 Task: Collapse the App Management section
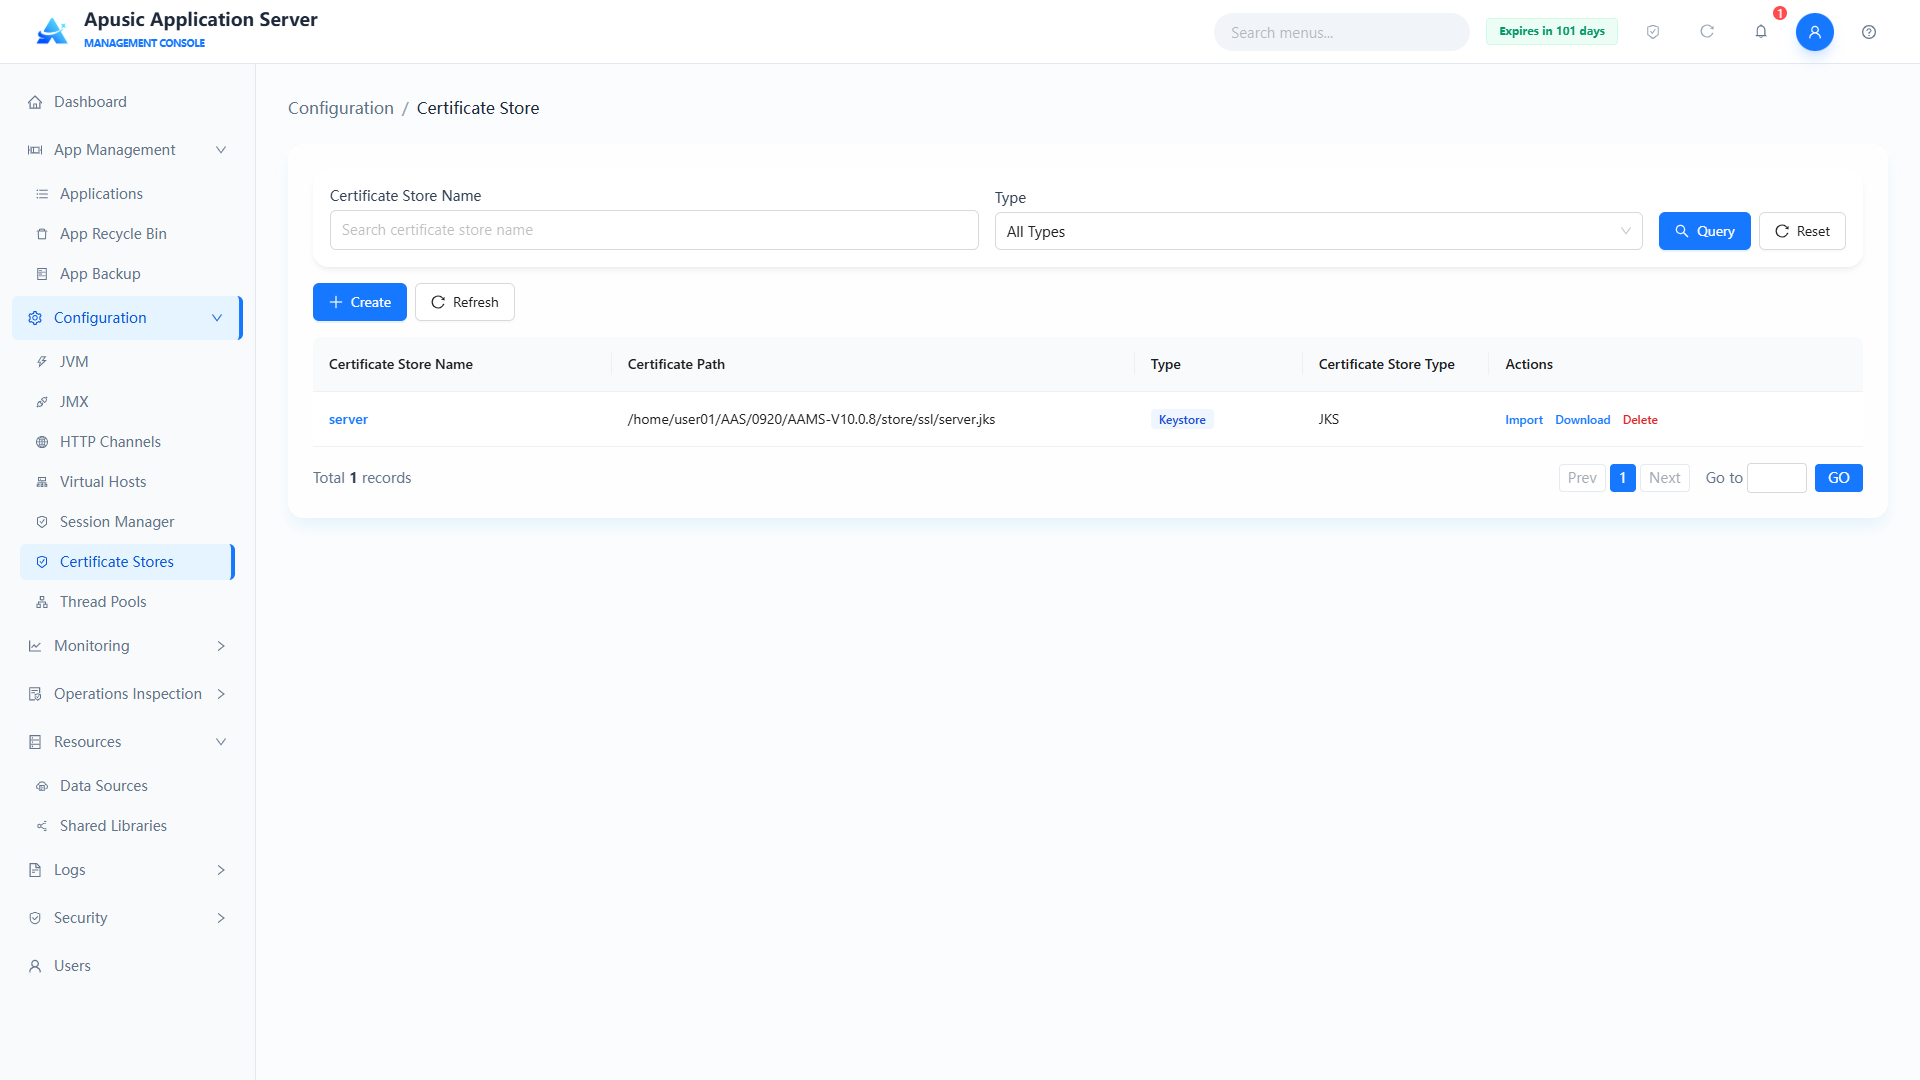point(221,150)
